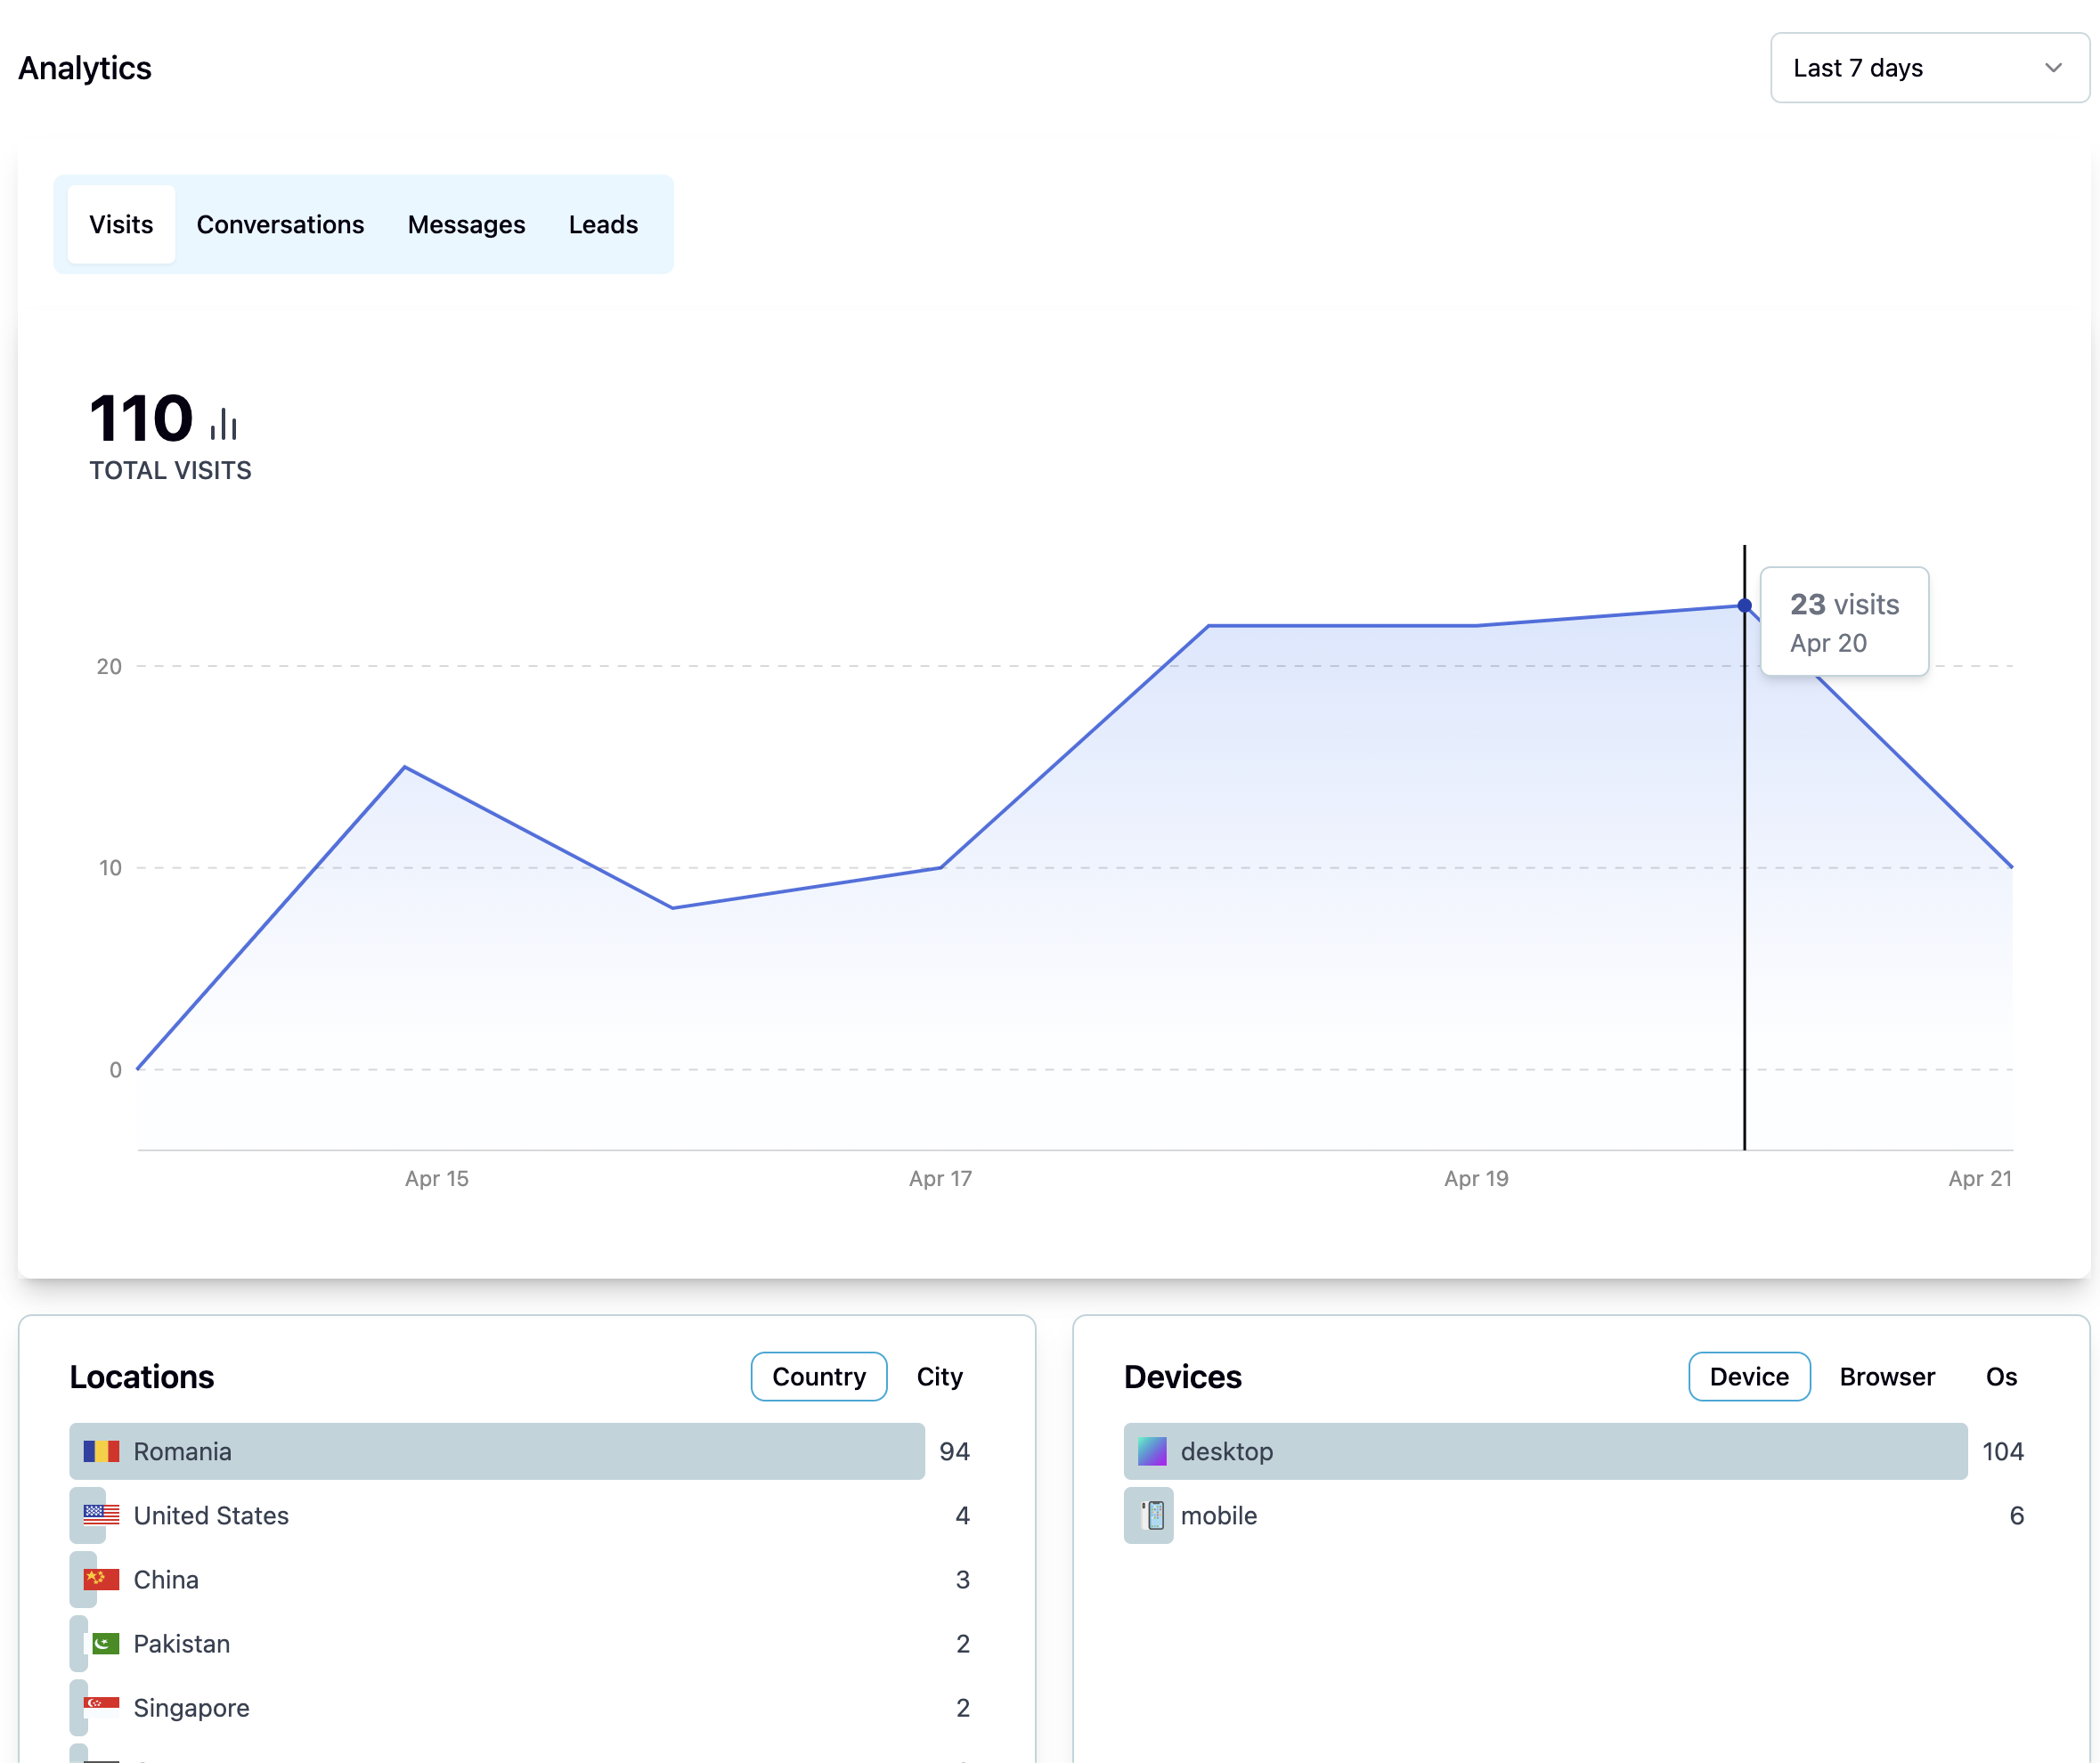Toggle Locations view to Country
This screenshot has height=1763, width=2100.
818,1376
